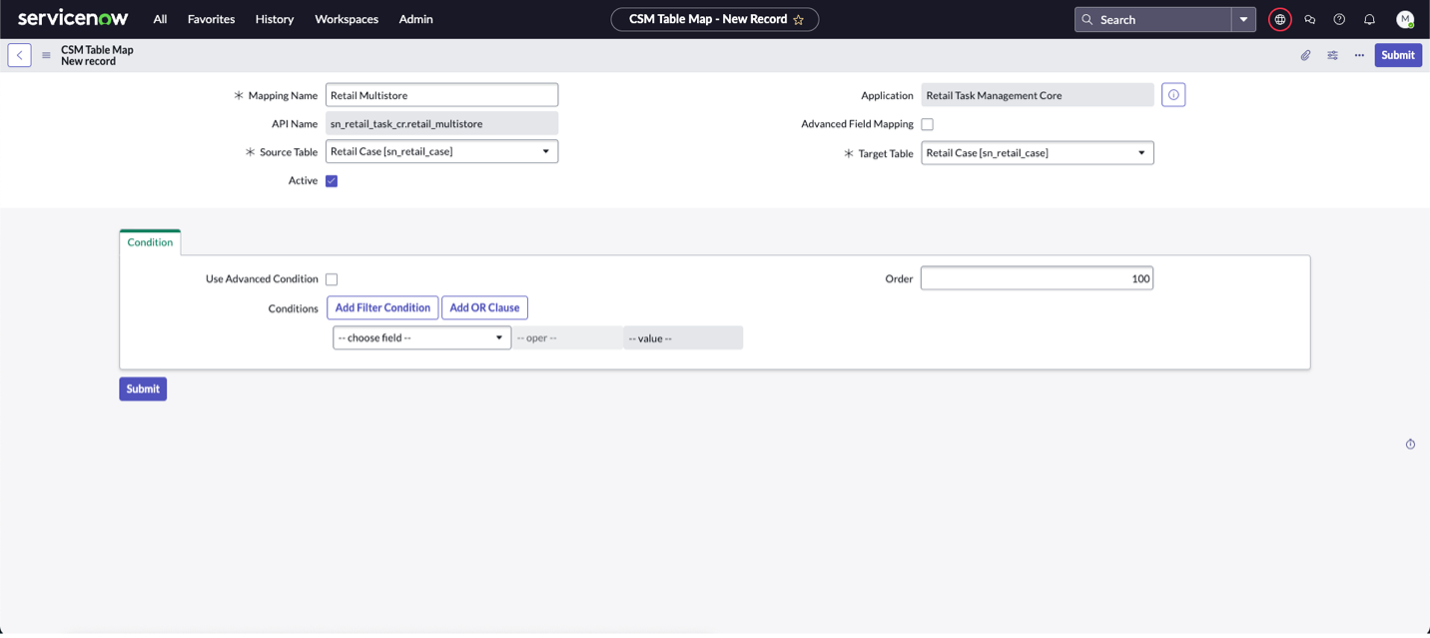This screenshot has height=638, width=1430.
Task: Click the CSM Table Map header text
Action: click(97, 49)
